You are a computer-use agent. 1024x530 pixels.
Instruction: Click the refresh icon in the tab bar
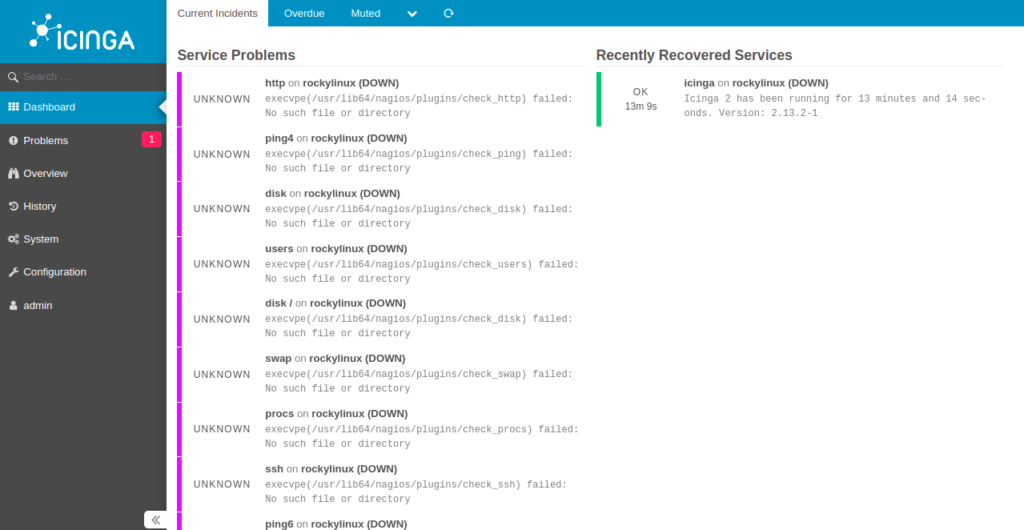point(449,13)
